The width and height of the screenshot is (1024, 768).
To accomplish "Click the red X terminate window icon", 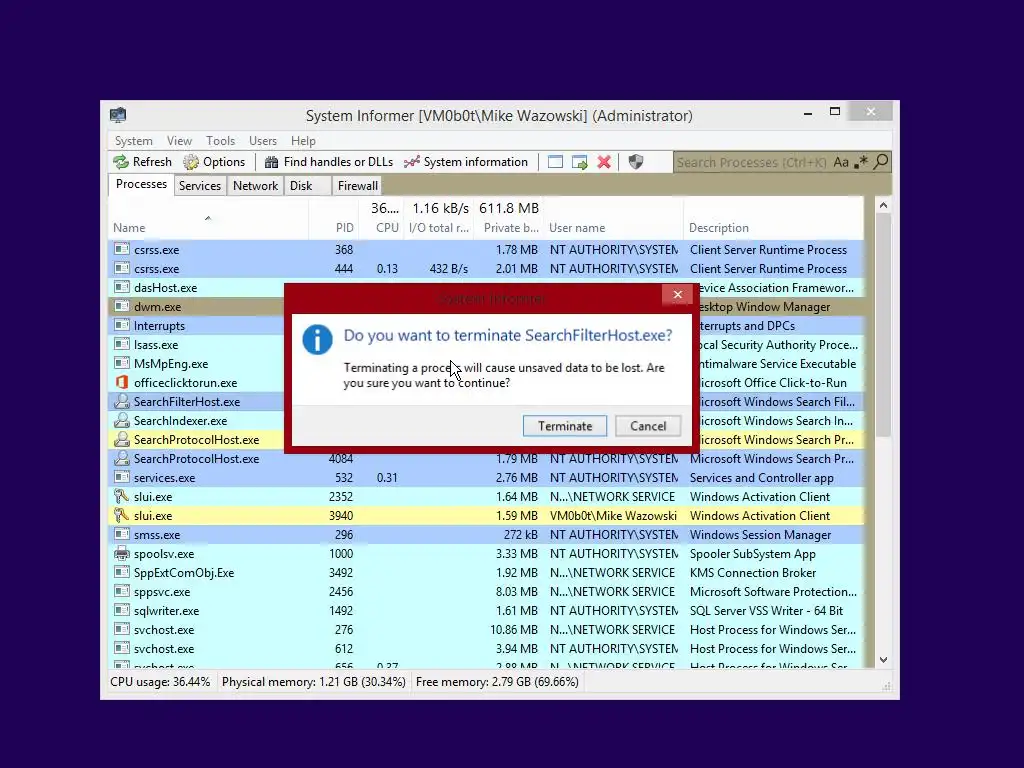I will tap(604, 162).
